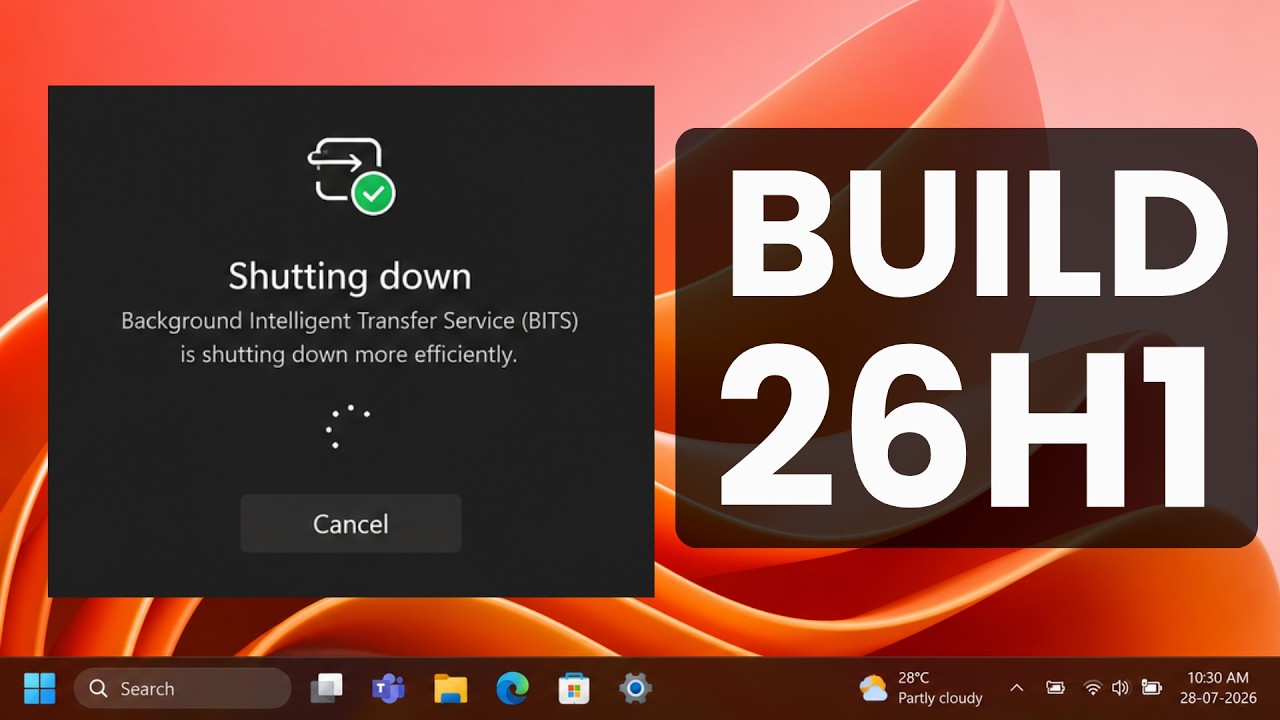Click the taskbar Search box
This screenshot has height=720, width=1280.
click(x=183, y=688)
